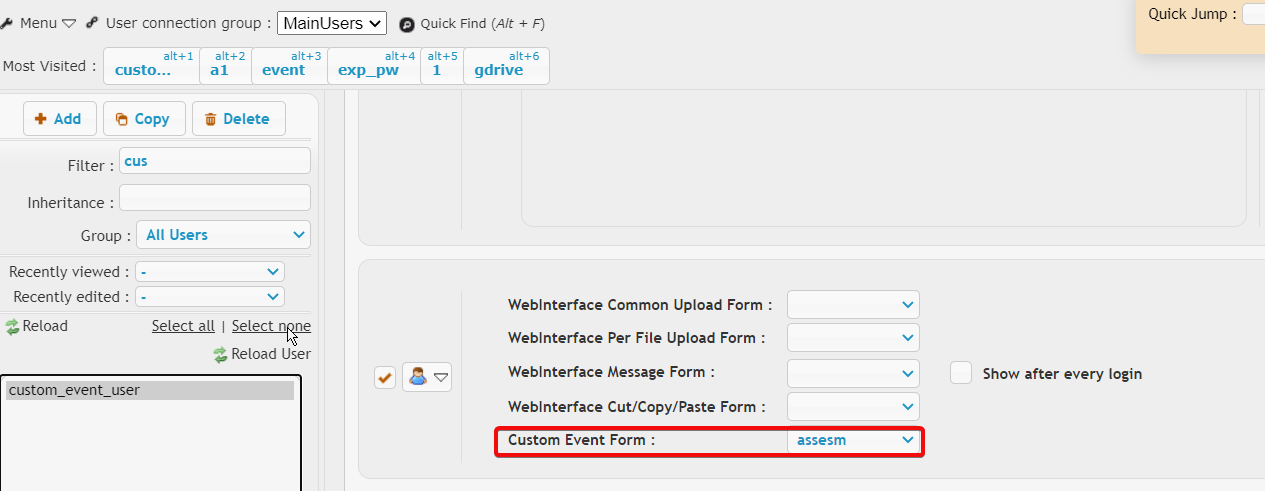
Task: Open the User connection group dropdown
Action: coord(332,23)
